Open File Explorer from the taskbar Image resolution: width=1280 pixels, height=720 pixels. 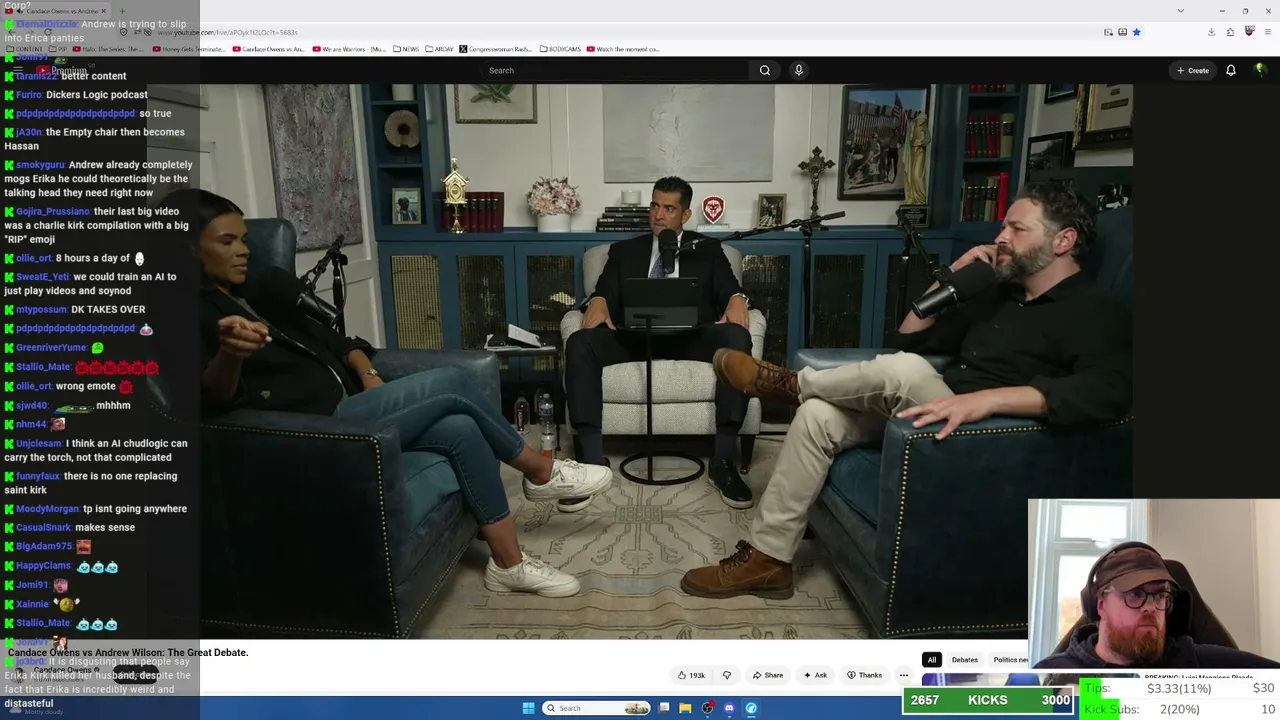[x=685, y=708]
